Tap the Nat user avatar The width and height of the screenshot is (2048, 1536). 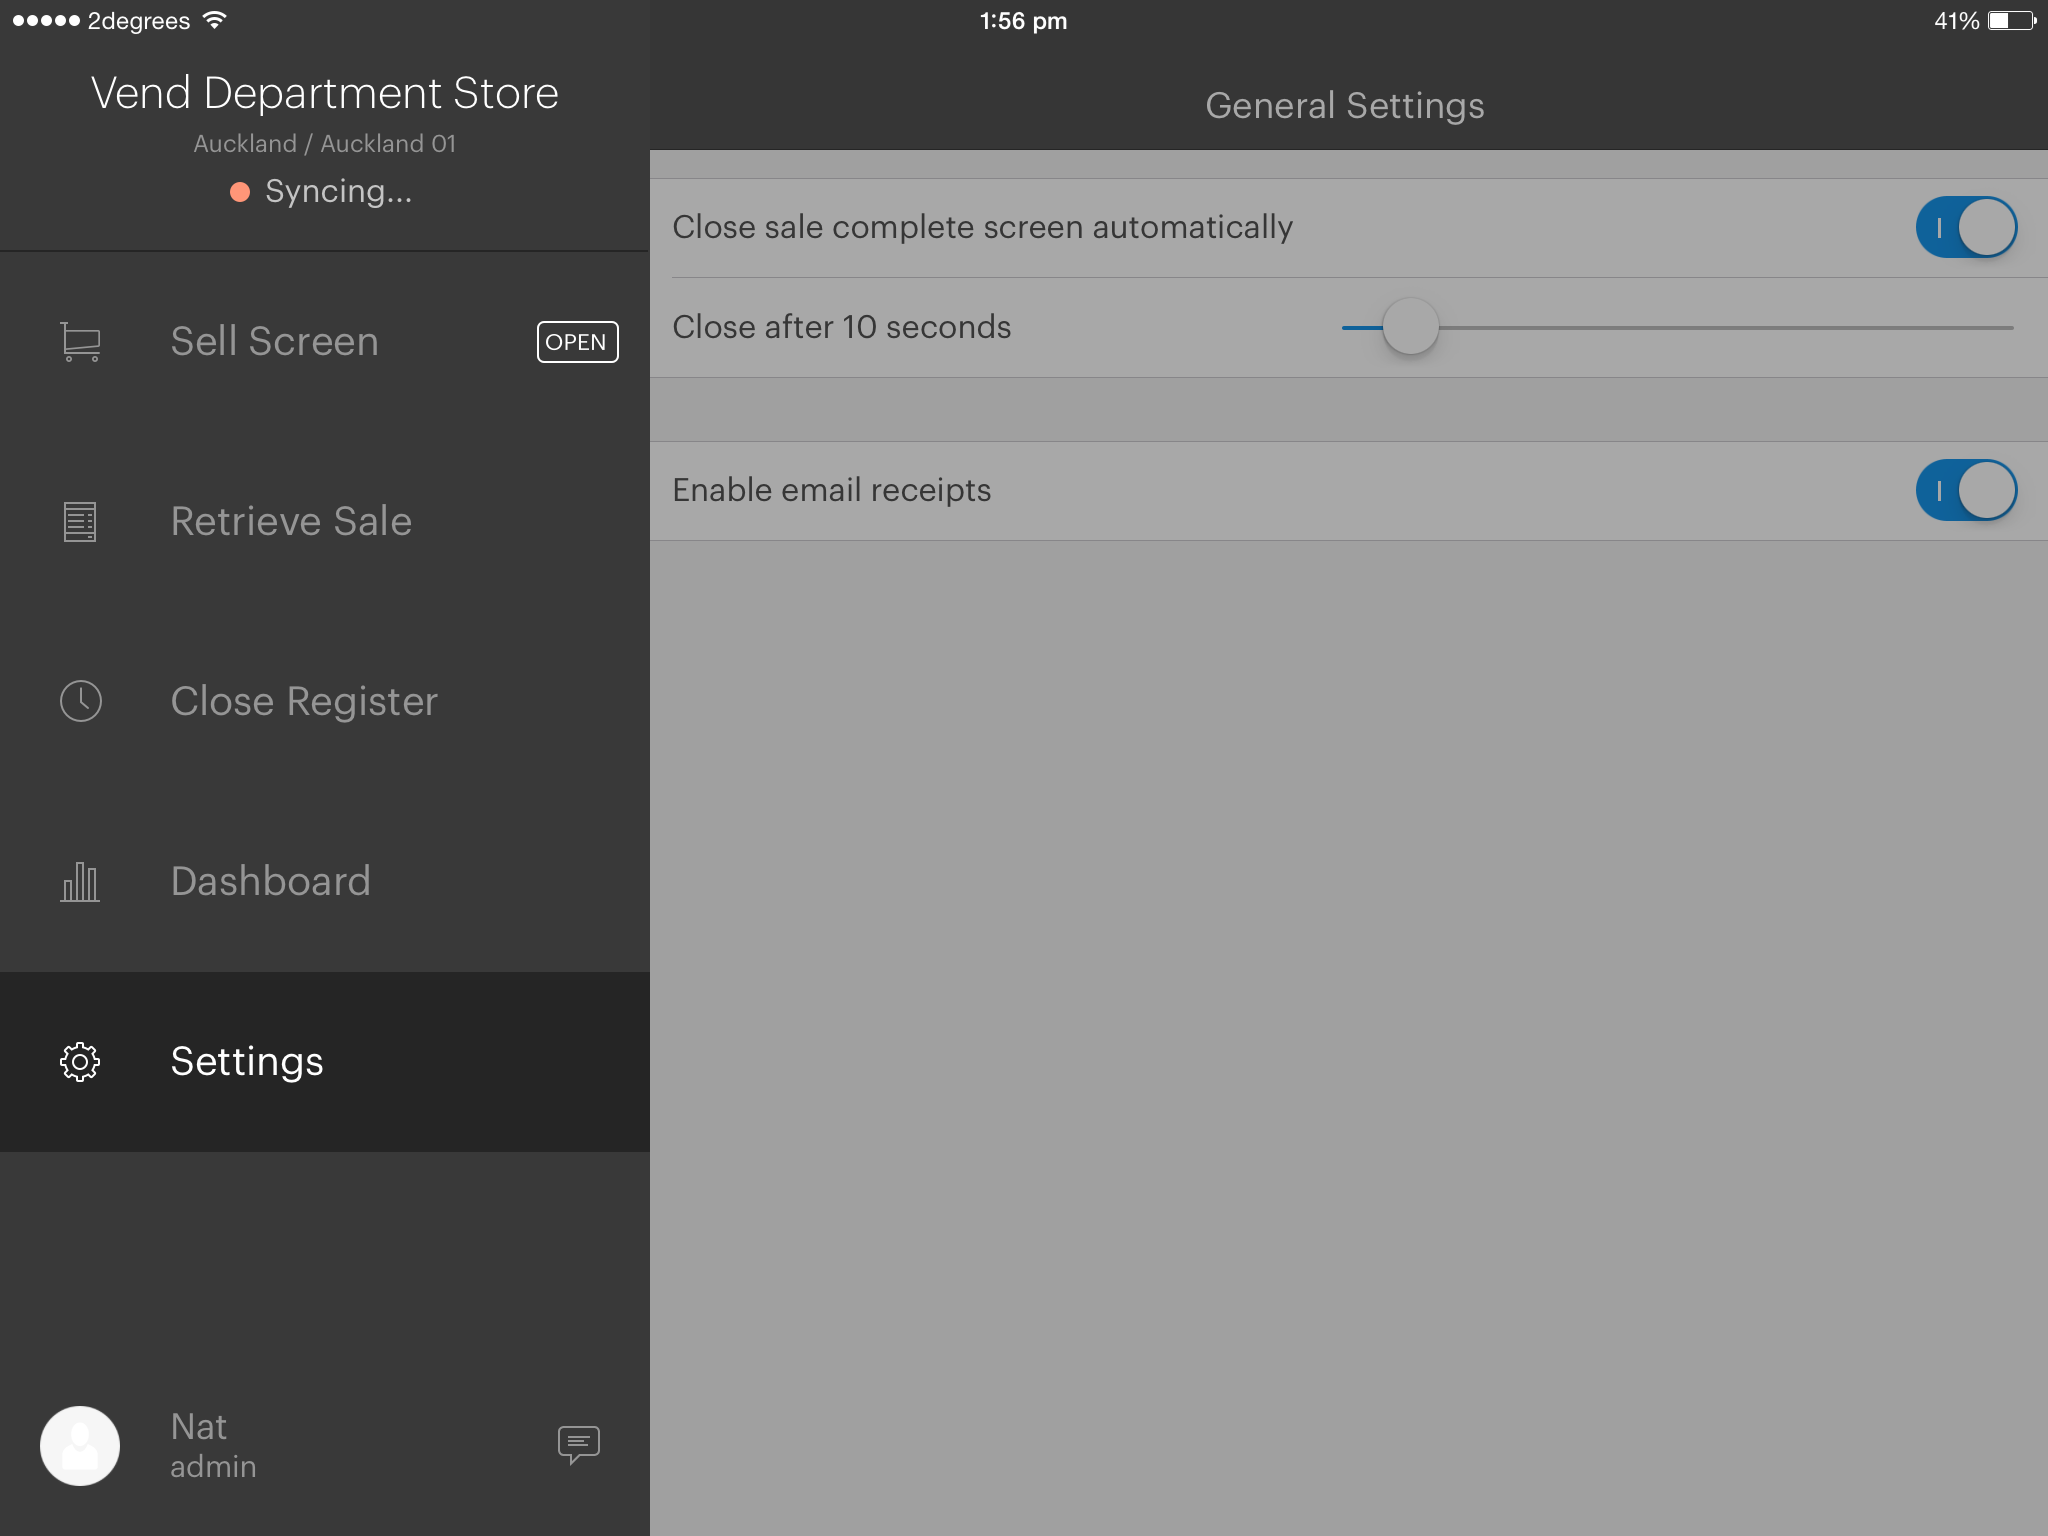(80, 1445)
